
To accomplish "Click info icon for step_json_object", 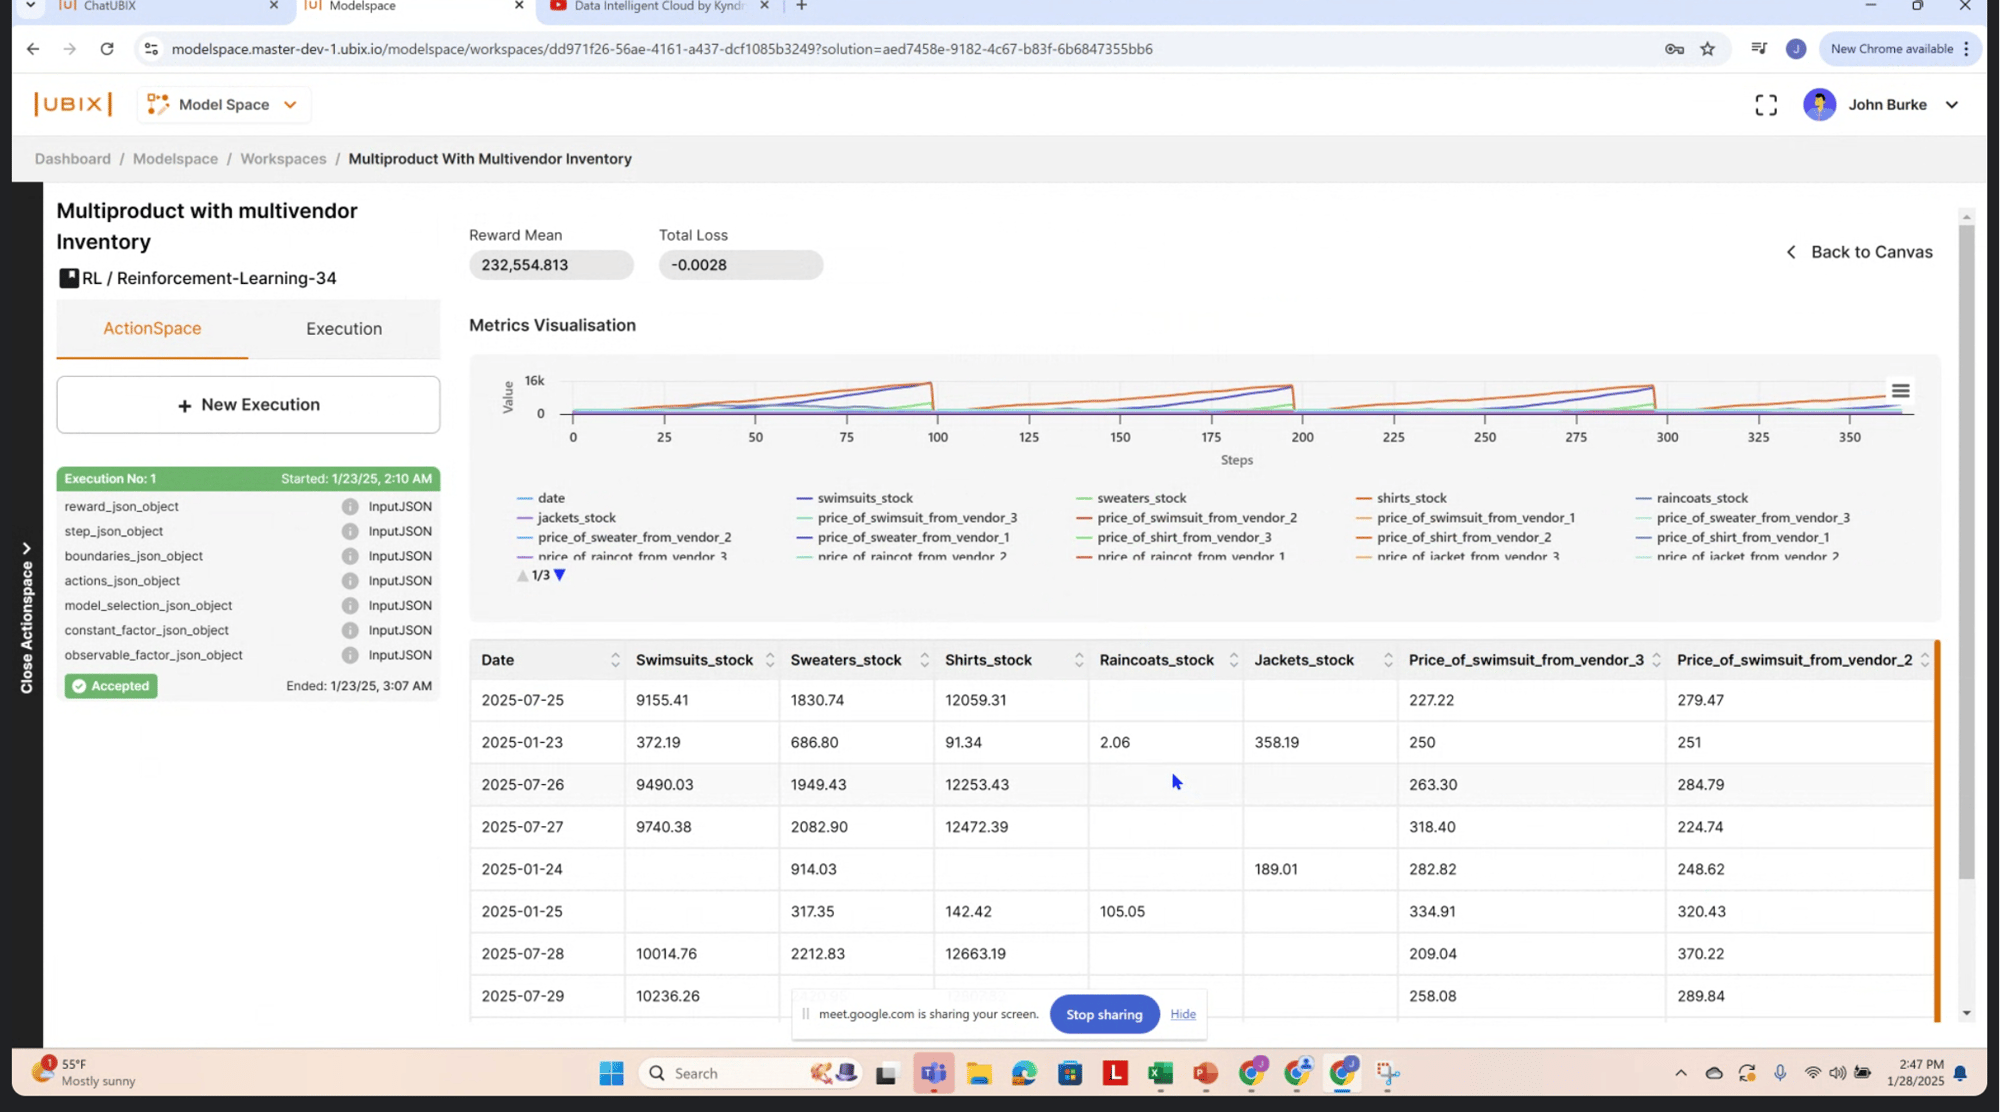I will coord(350,532).
